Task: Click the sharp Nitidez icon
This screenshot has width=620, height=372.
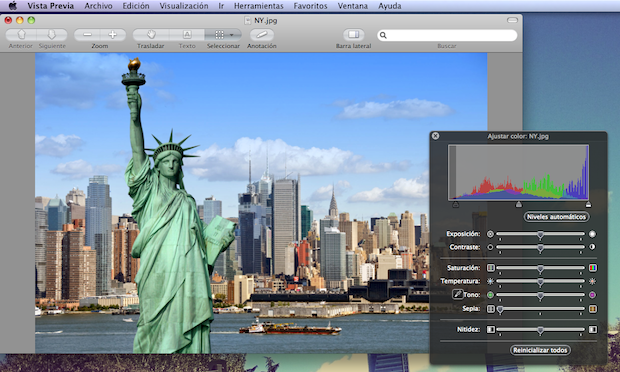Action: [592, 329]
